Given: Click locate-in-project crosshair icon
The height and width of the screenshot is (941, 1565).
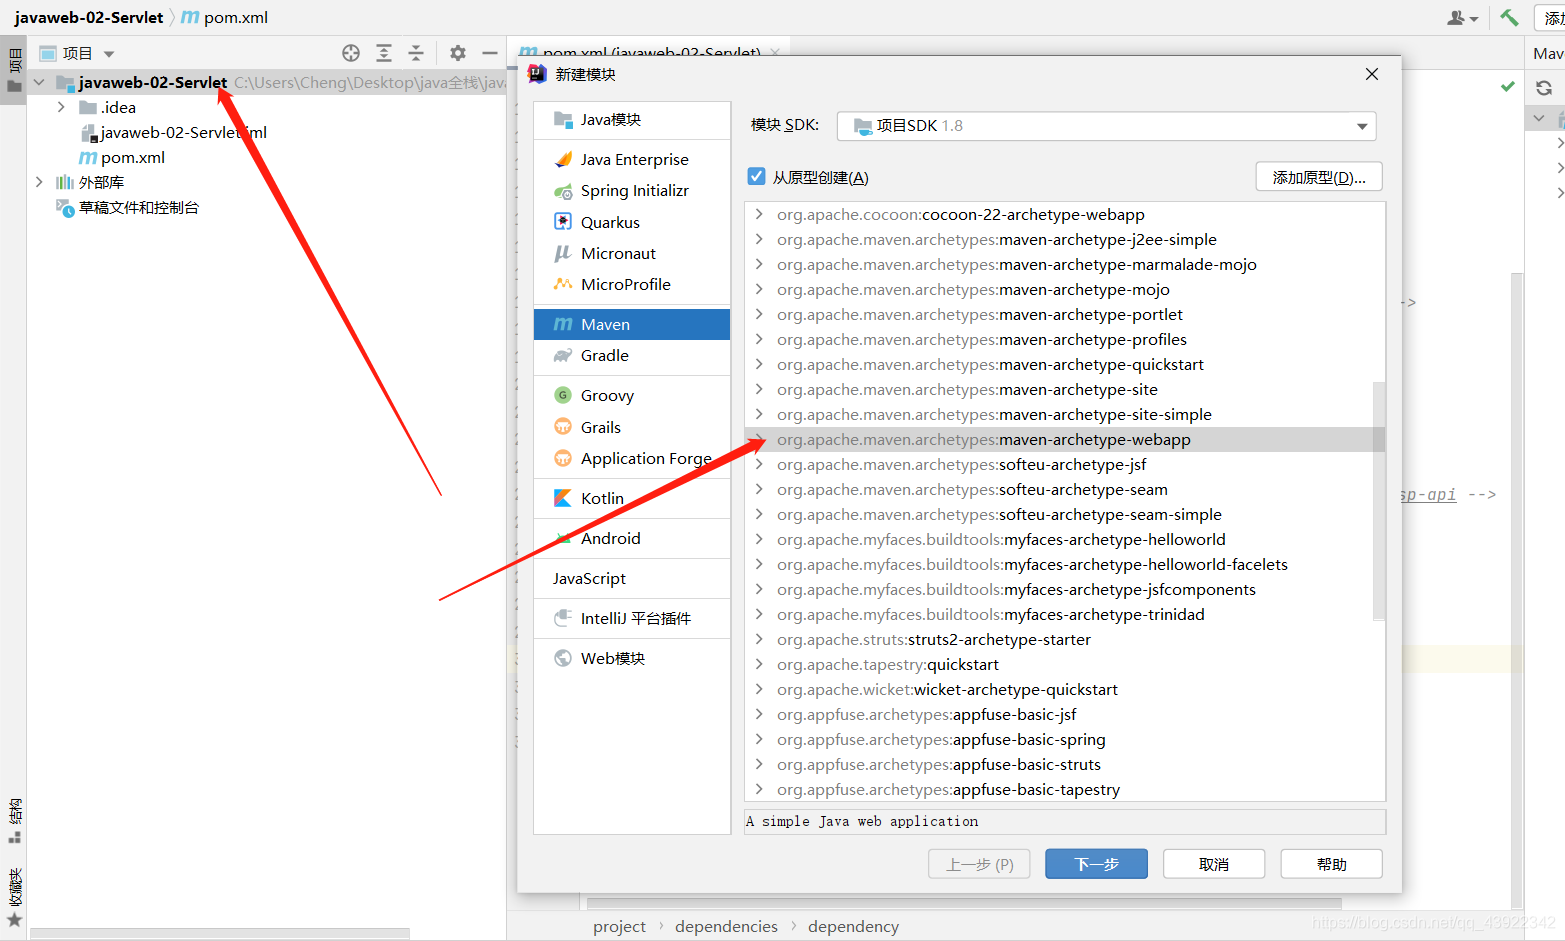Looking at the screenshot, I should click(x=351, y=53).
